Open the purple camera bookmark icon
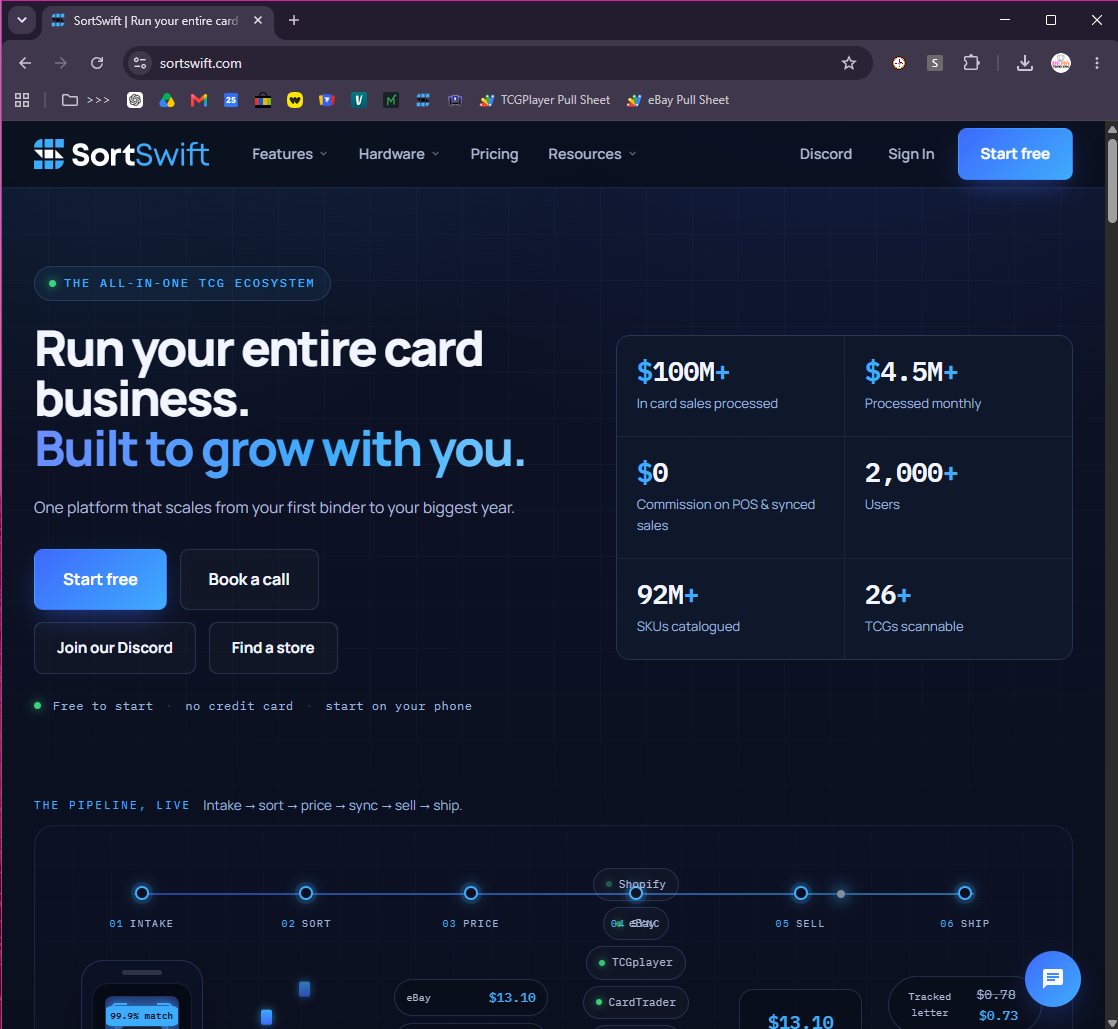1118x1029 pixels. click(455, 100)
